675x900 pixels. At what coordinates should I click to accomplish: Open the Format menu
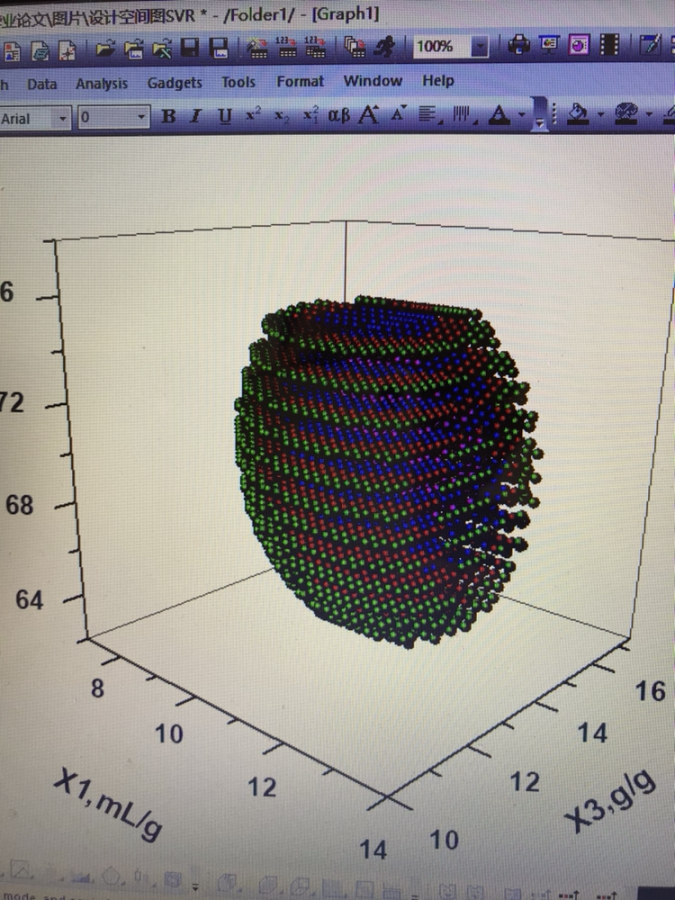pos(300,82)
